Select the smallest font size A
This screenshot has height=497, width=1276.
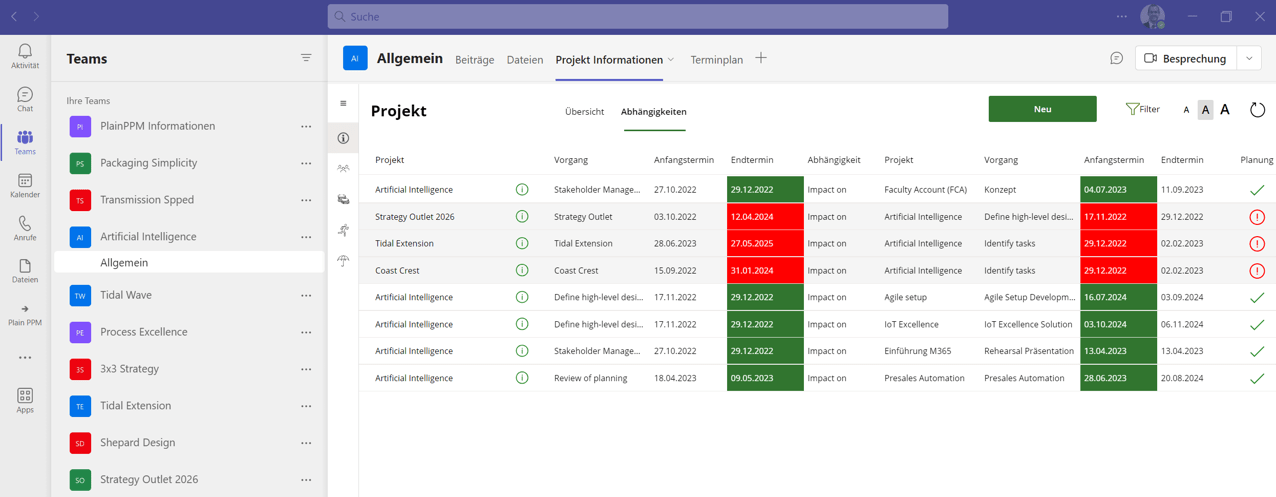point(1186,110)
